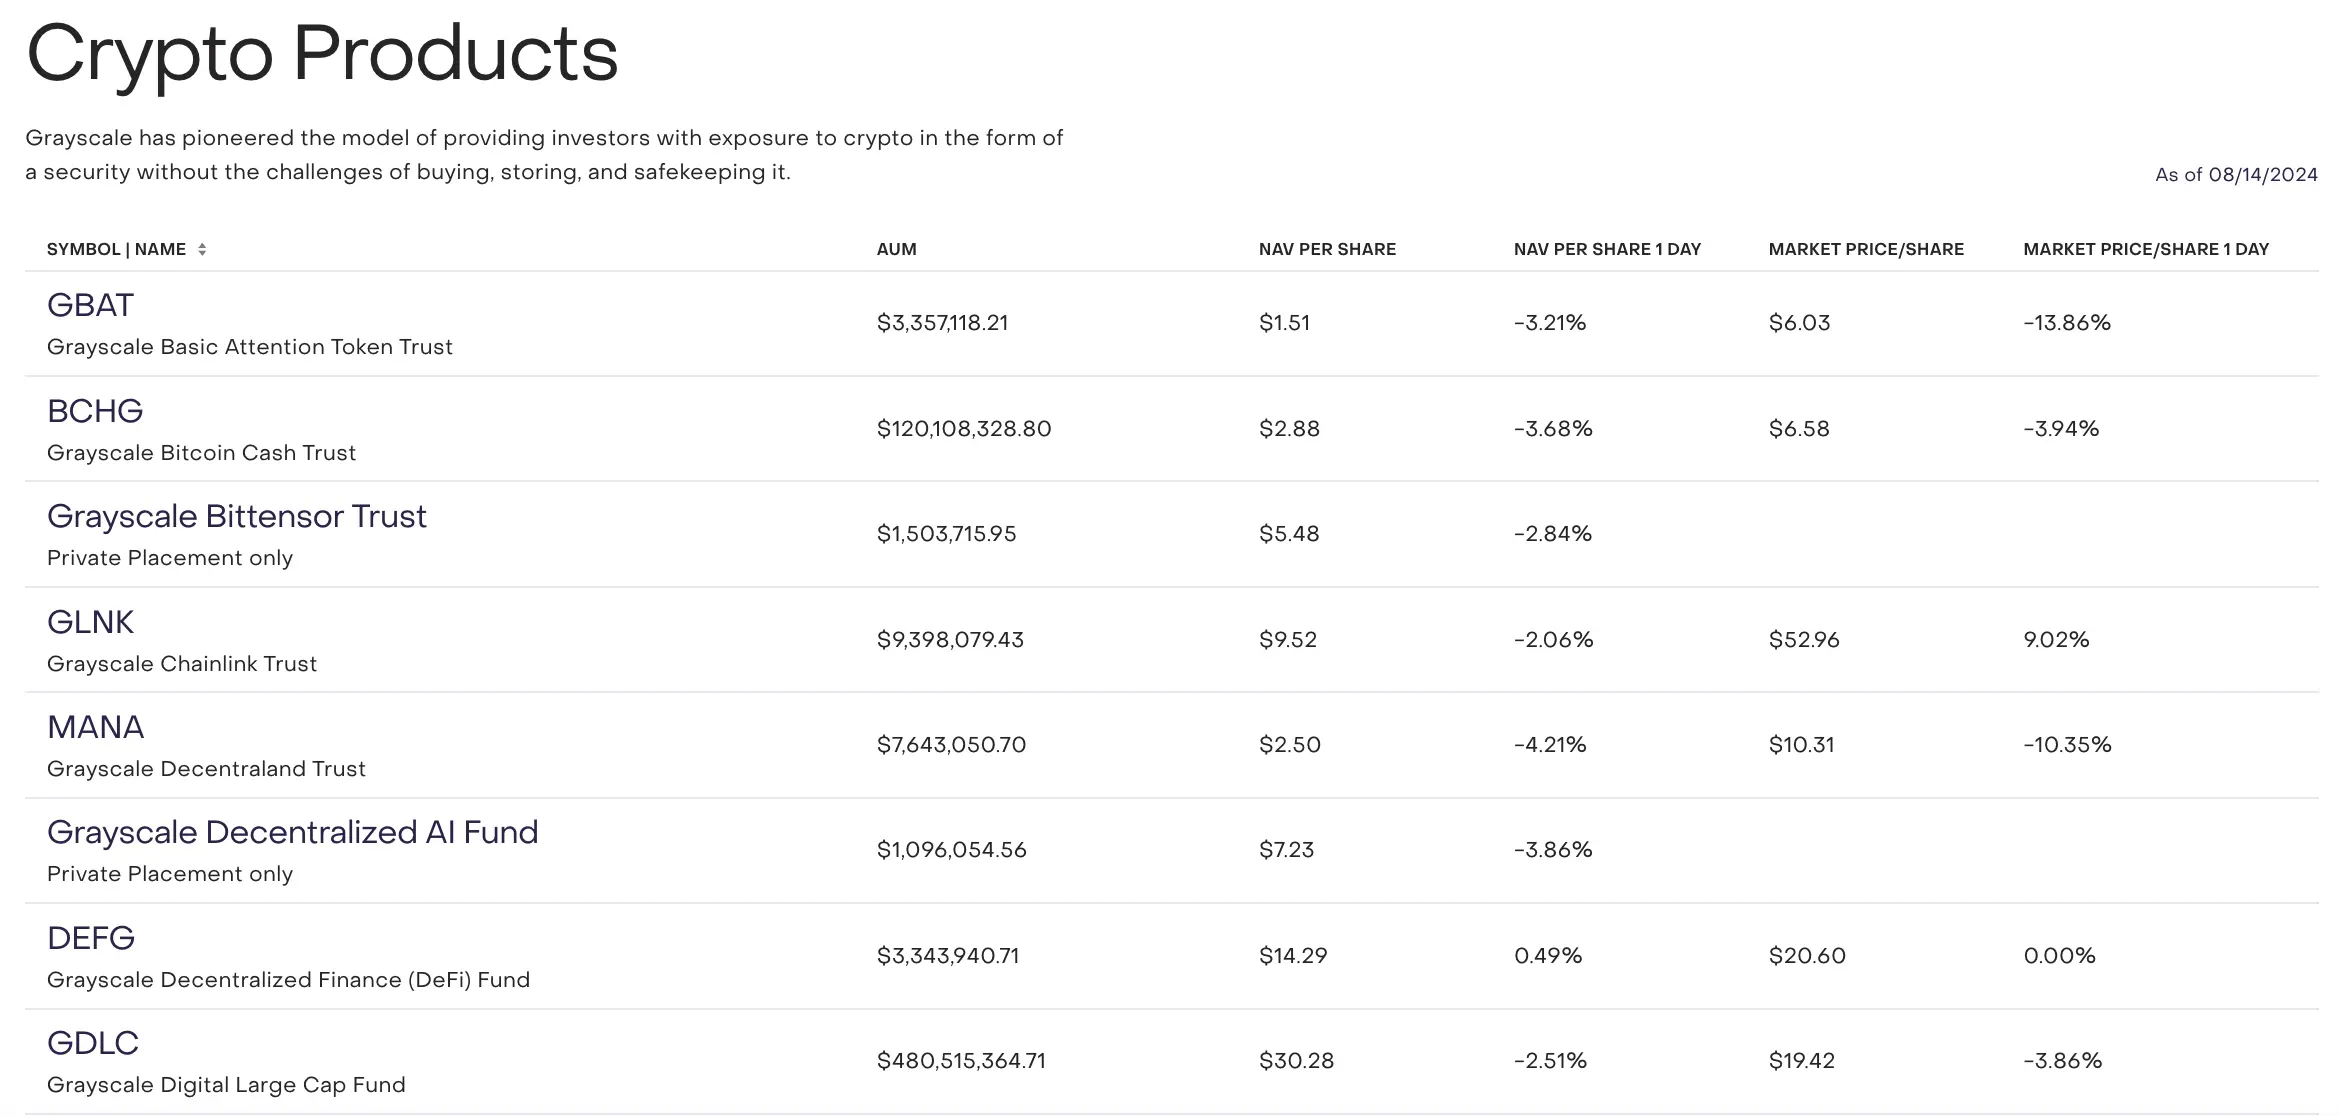Open Grayscale Decentralized AI Fund page

292,832
